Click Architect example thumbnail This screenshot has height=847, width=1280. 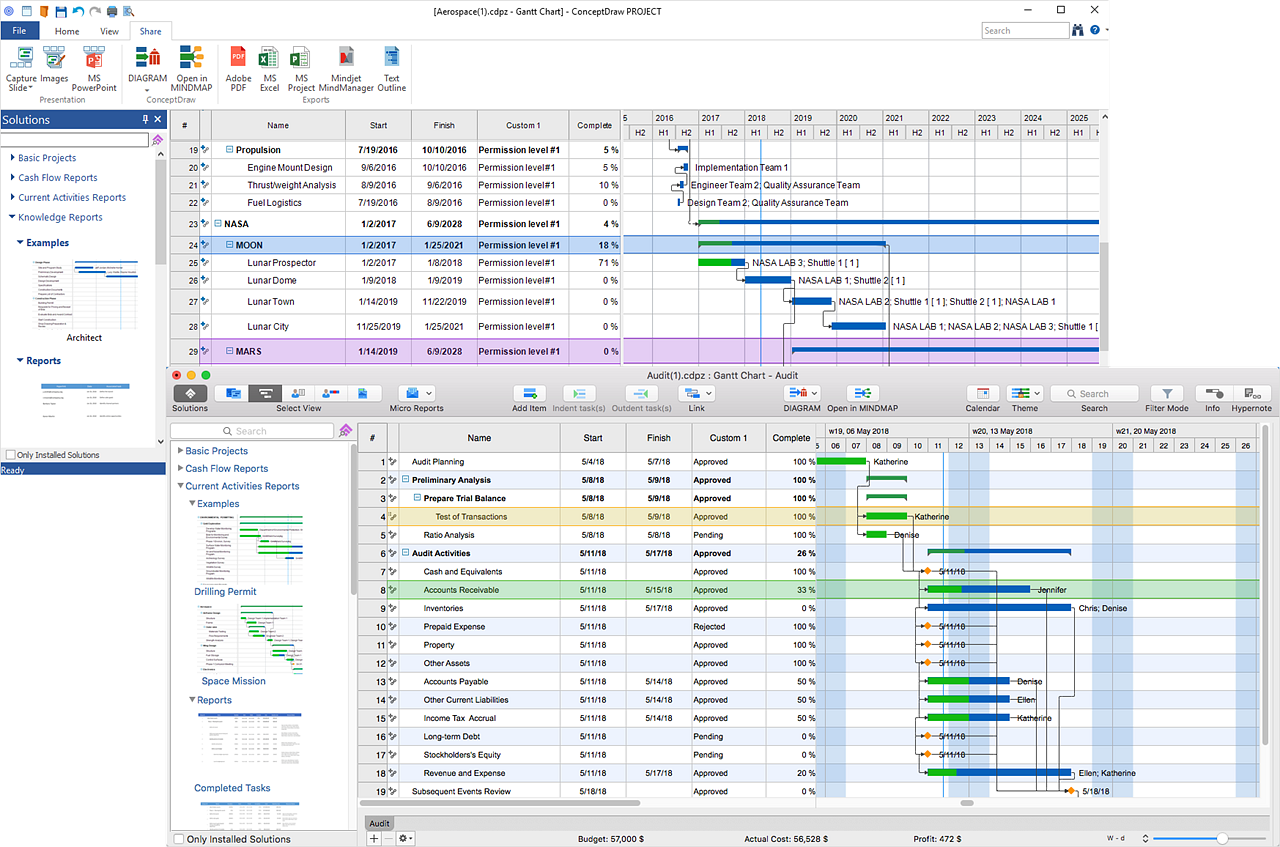[84, 293]
